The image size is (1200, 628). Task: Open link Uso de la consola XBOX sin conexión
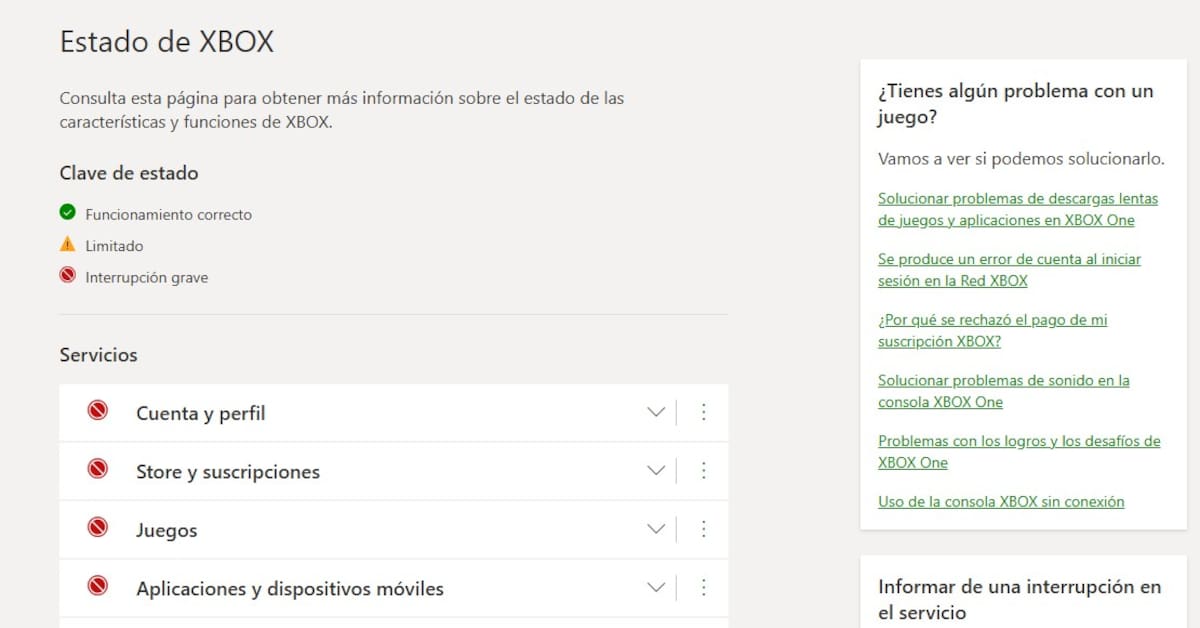(1001, 502)
